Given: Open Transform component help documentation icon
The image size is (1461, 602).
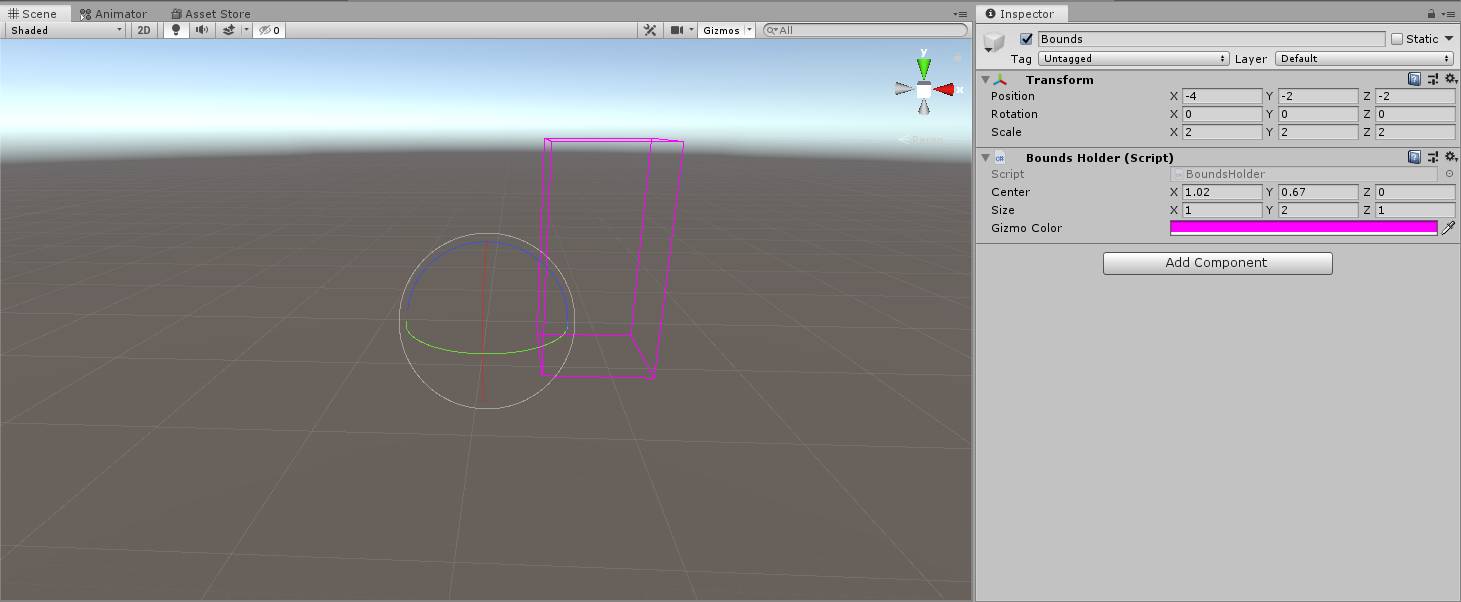Looking at the screenshot, I should point(1414,79).
